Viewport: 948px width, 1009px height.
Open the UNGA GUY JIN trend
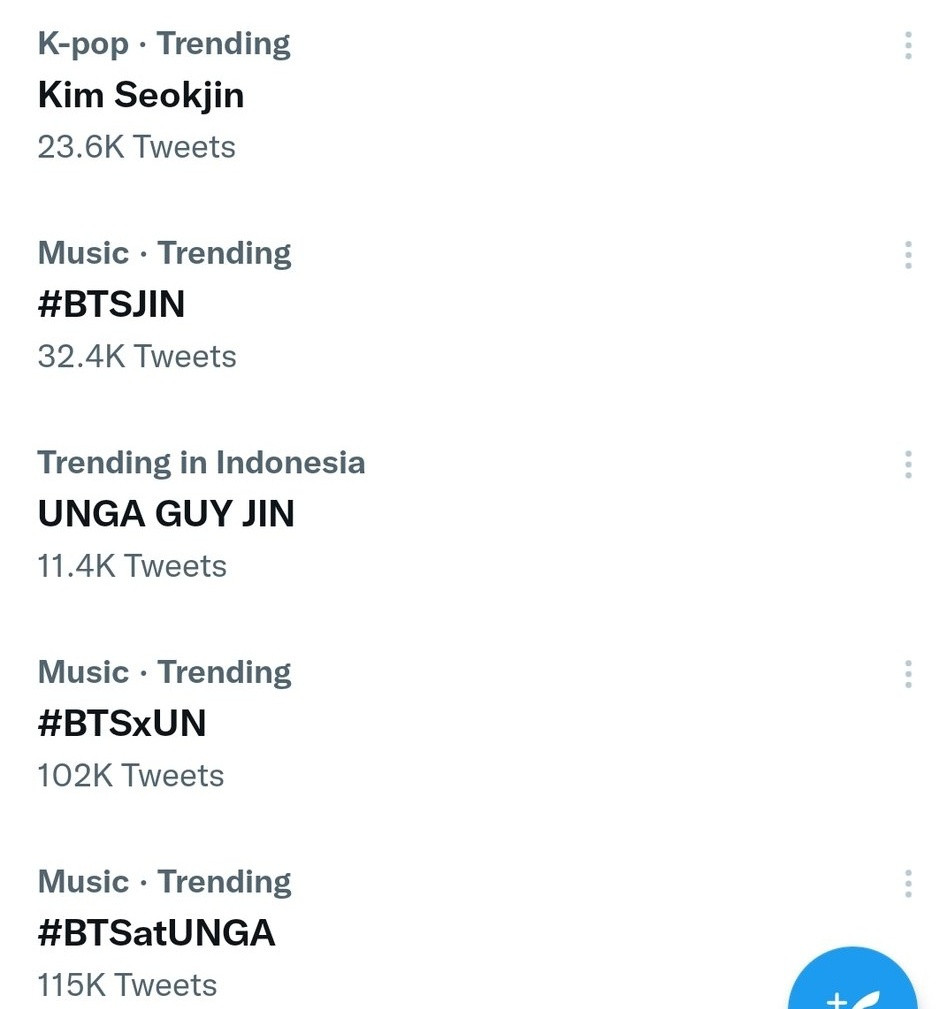click(x=166, y=514)
